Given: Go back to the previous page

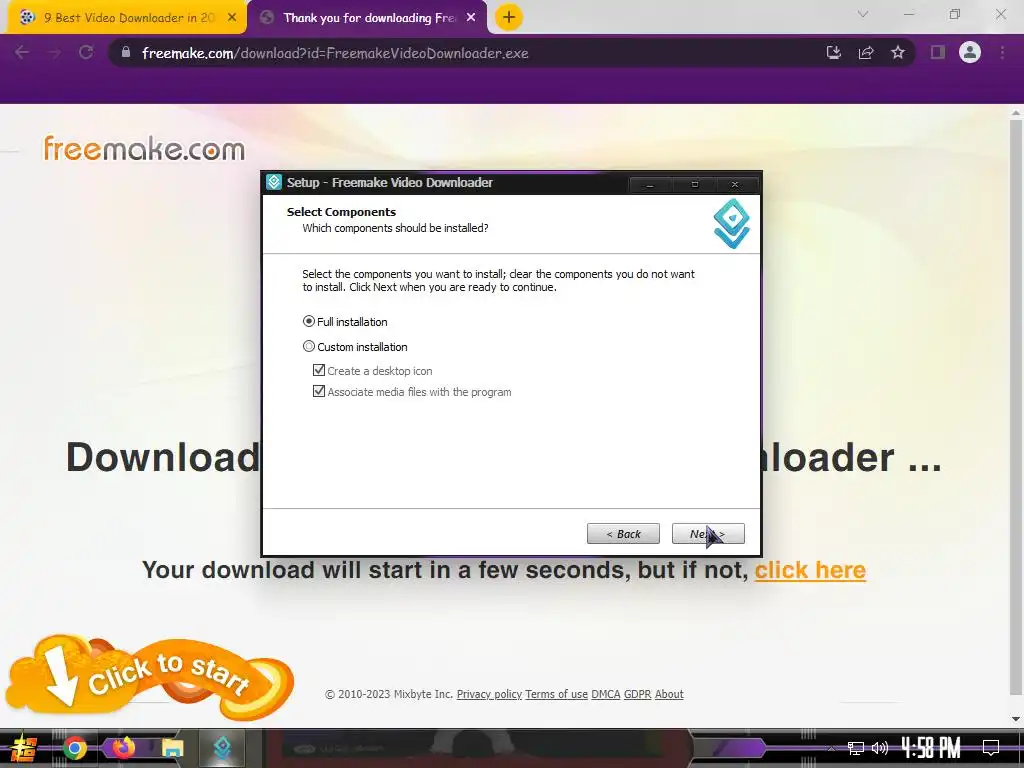Looking at the screenshot, I should pyautogui.click(x=22, y=52).
